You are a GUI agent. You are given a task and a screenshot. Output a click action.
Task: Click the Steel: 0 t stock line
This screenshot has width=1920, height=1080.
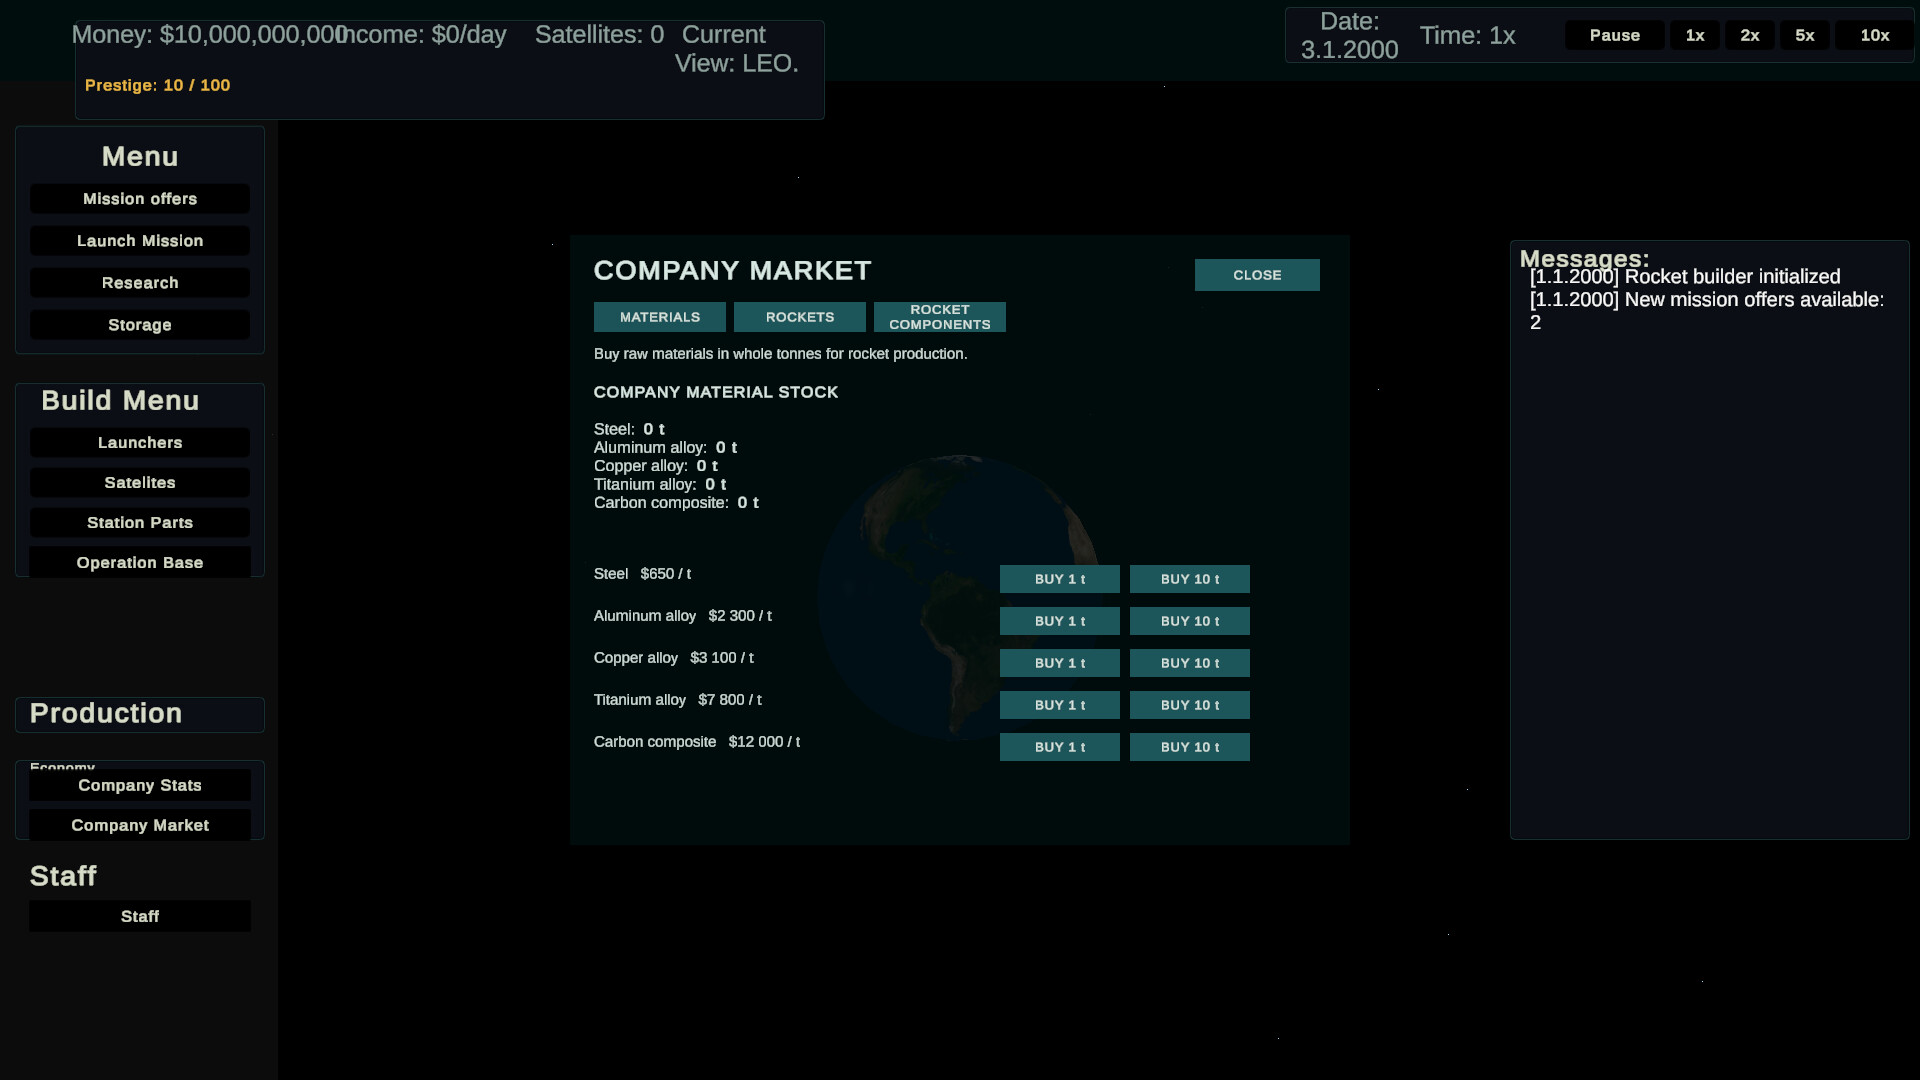click(629, 429)
